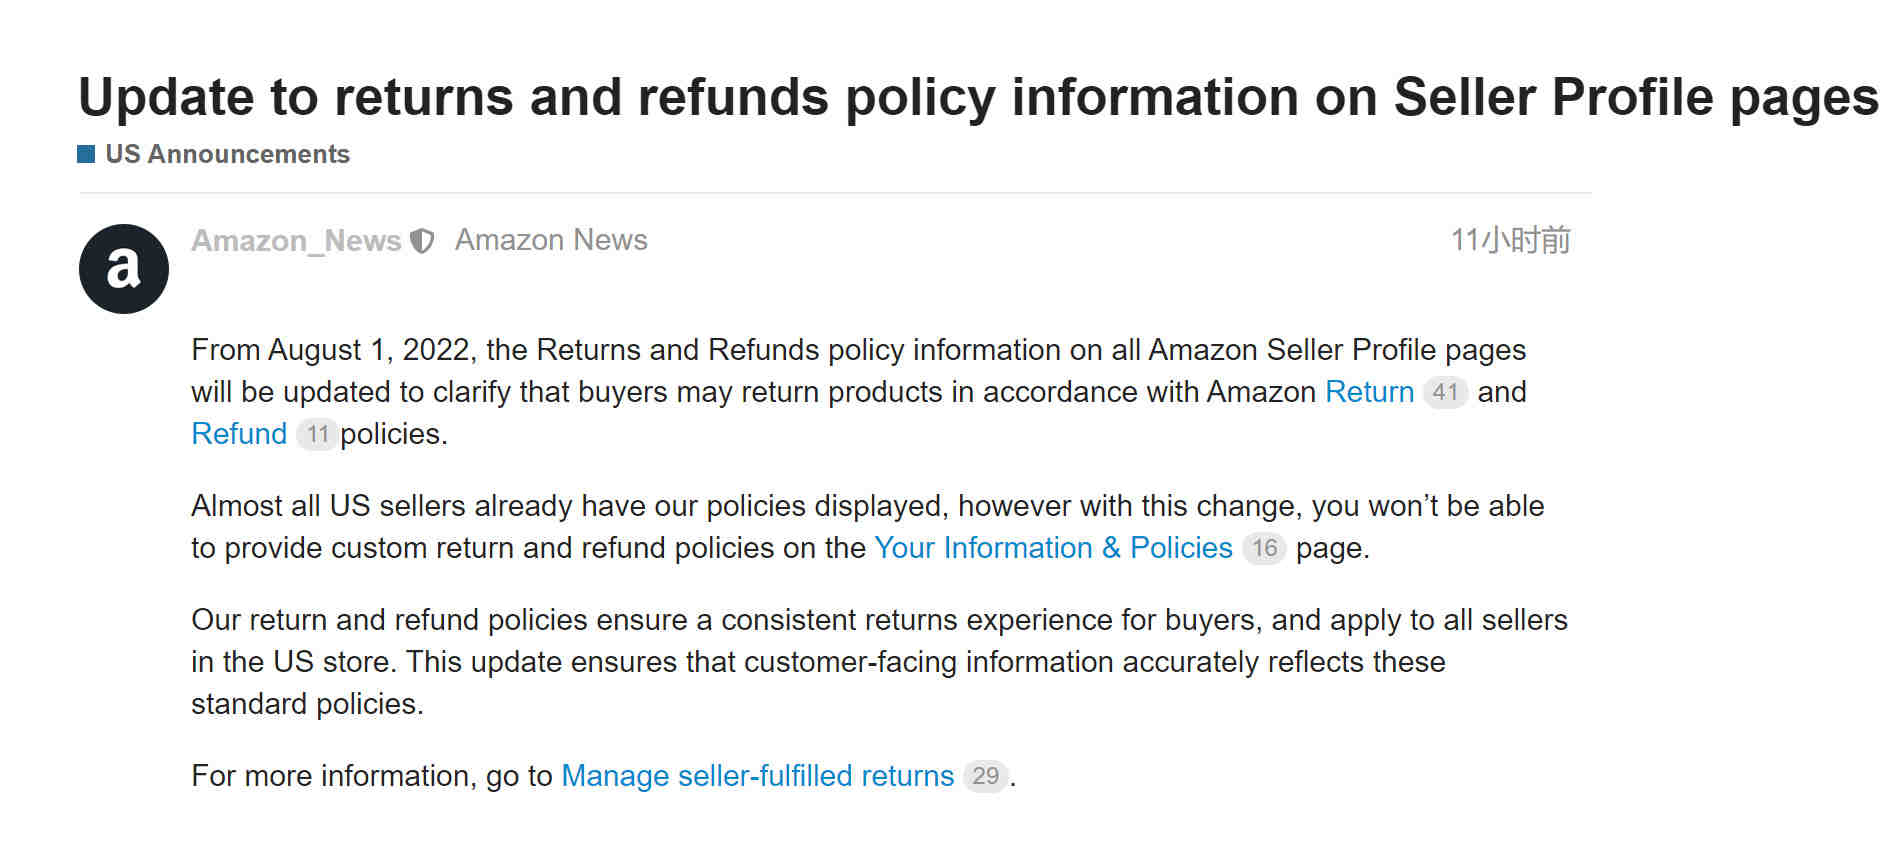Click the Amazon 'a' avatar icon
The width and height of the screenshot is (1902, 853).
[x=124, y=269]
